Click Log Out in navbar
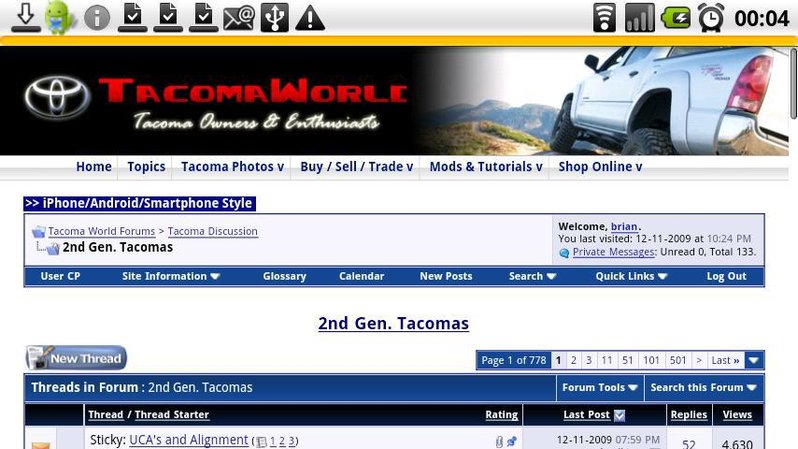The width and height of the screenshot is (798, 449). [726, 276]
